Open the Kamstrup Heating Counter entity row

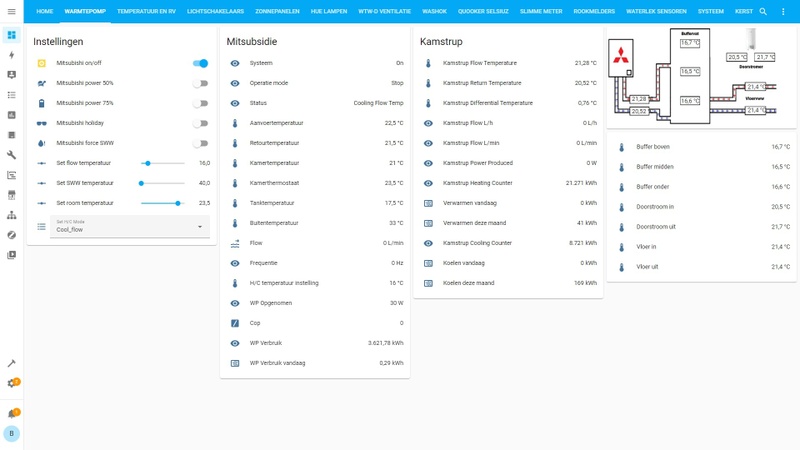(x=509, y=183)
